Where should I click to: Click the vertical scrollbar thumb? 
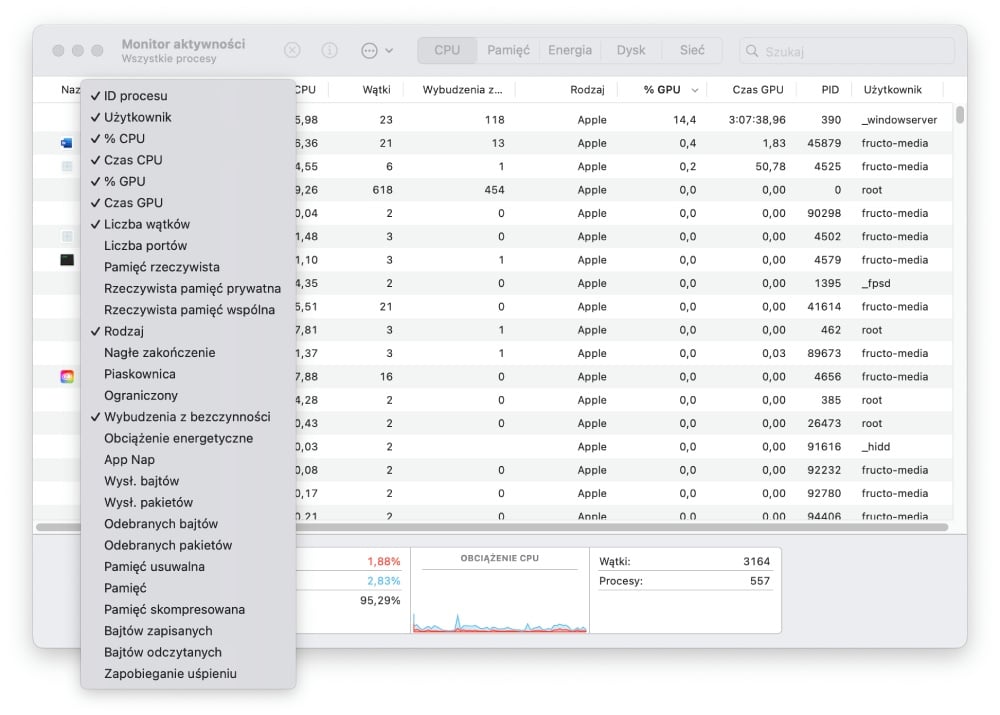pyautogui.click(x=960, y=115)
